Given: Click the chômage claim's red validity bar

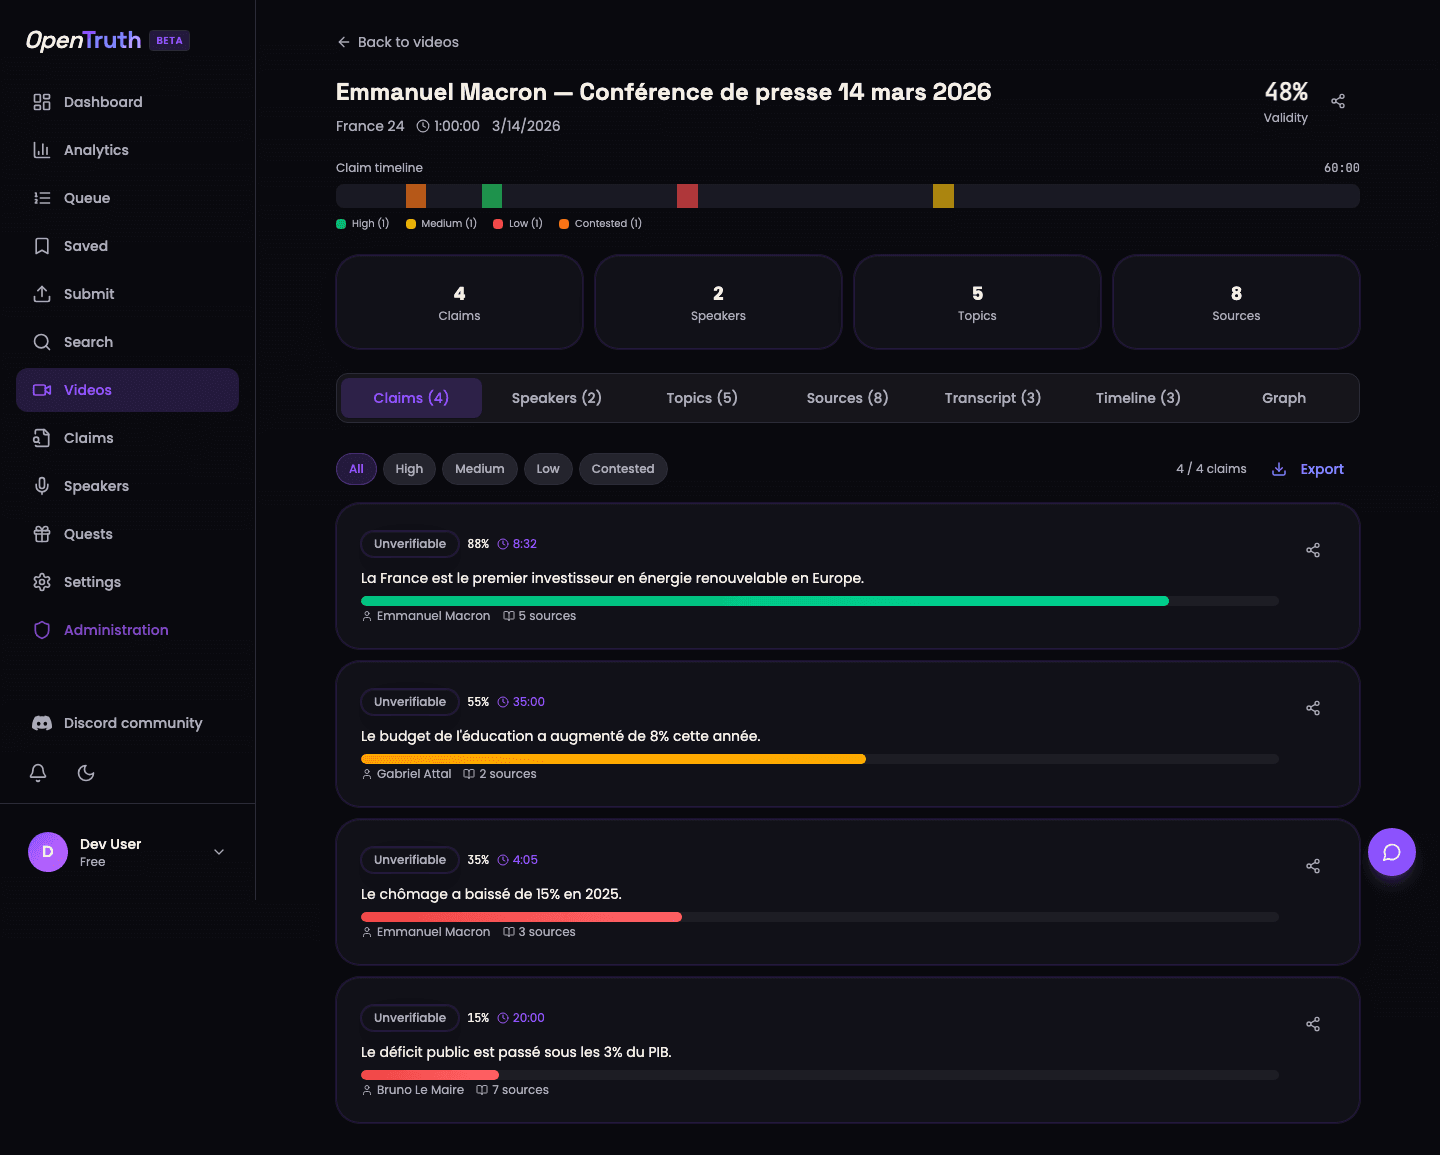Looking at the screenshot, I should point(521,917).
